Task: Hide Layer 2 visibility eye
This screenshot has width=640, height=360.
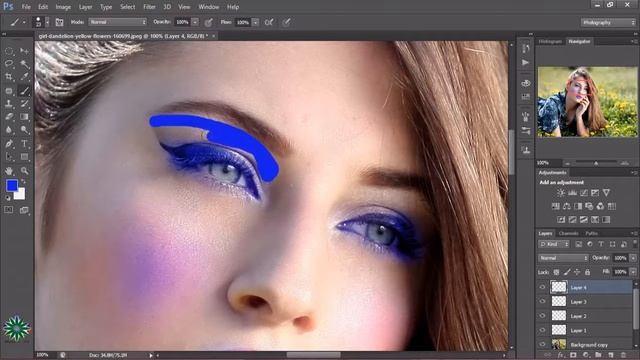Action: (x=542, y=316)
